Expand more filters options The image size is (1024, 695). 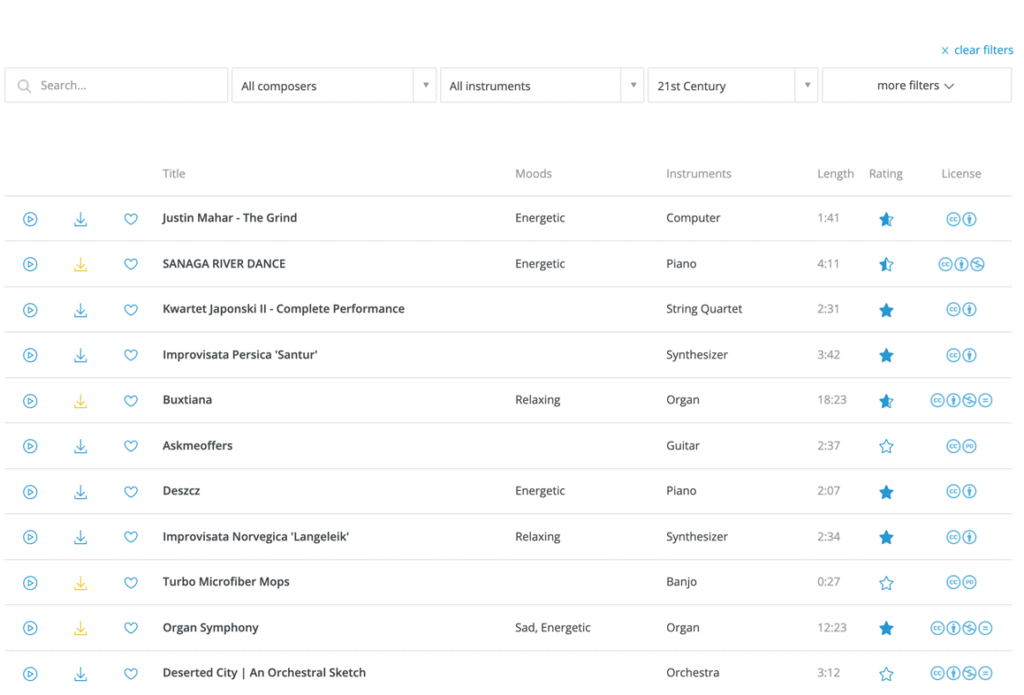pyautogui.click(x=916, y=86)
